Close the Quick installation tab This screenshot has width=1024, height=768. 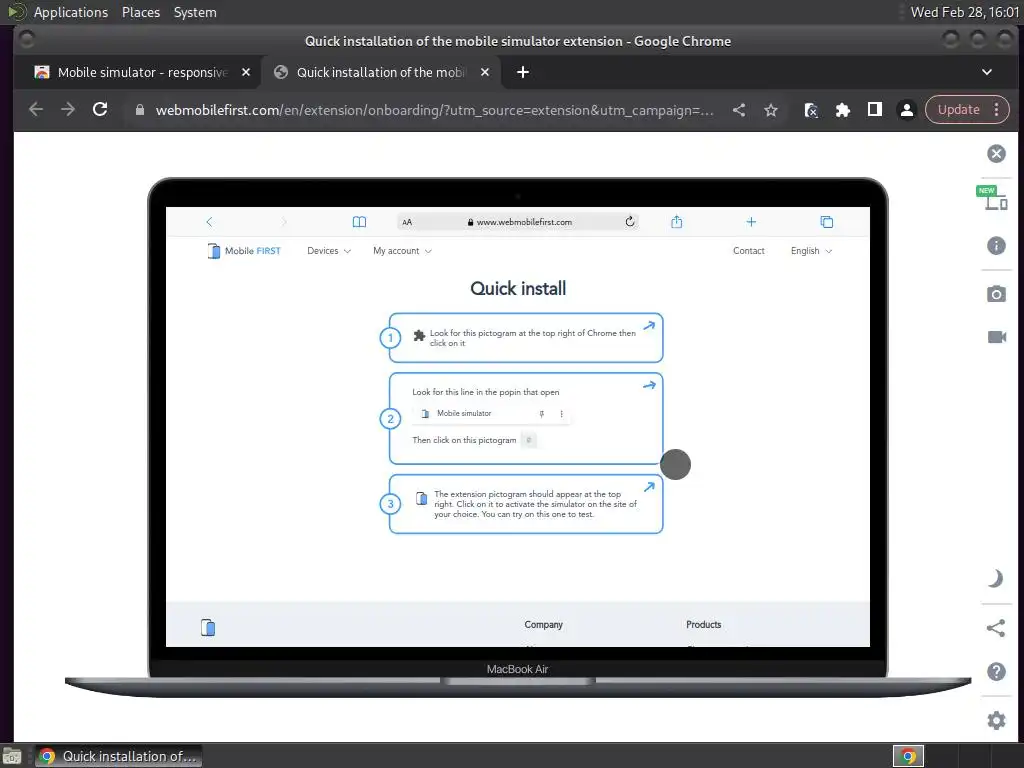click(485, 72)
